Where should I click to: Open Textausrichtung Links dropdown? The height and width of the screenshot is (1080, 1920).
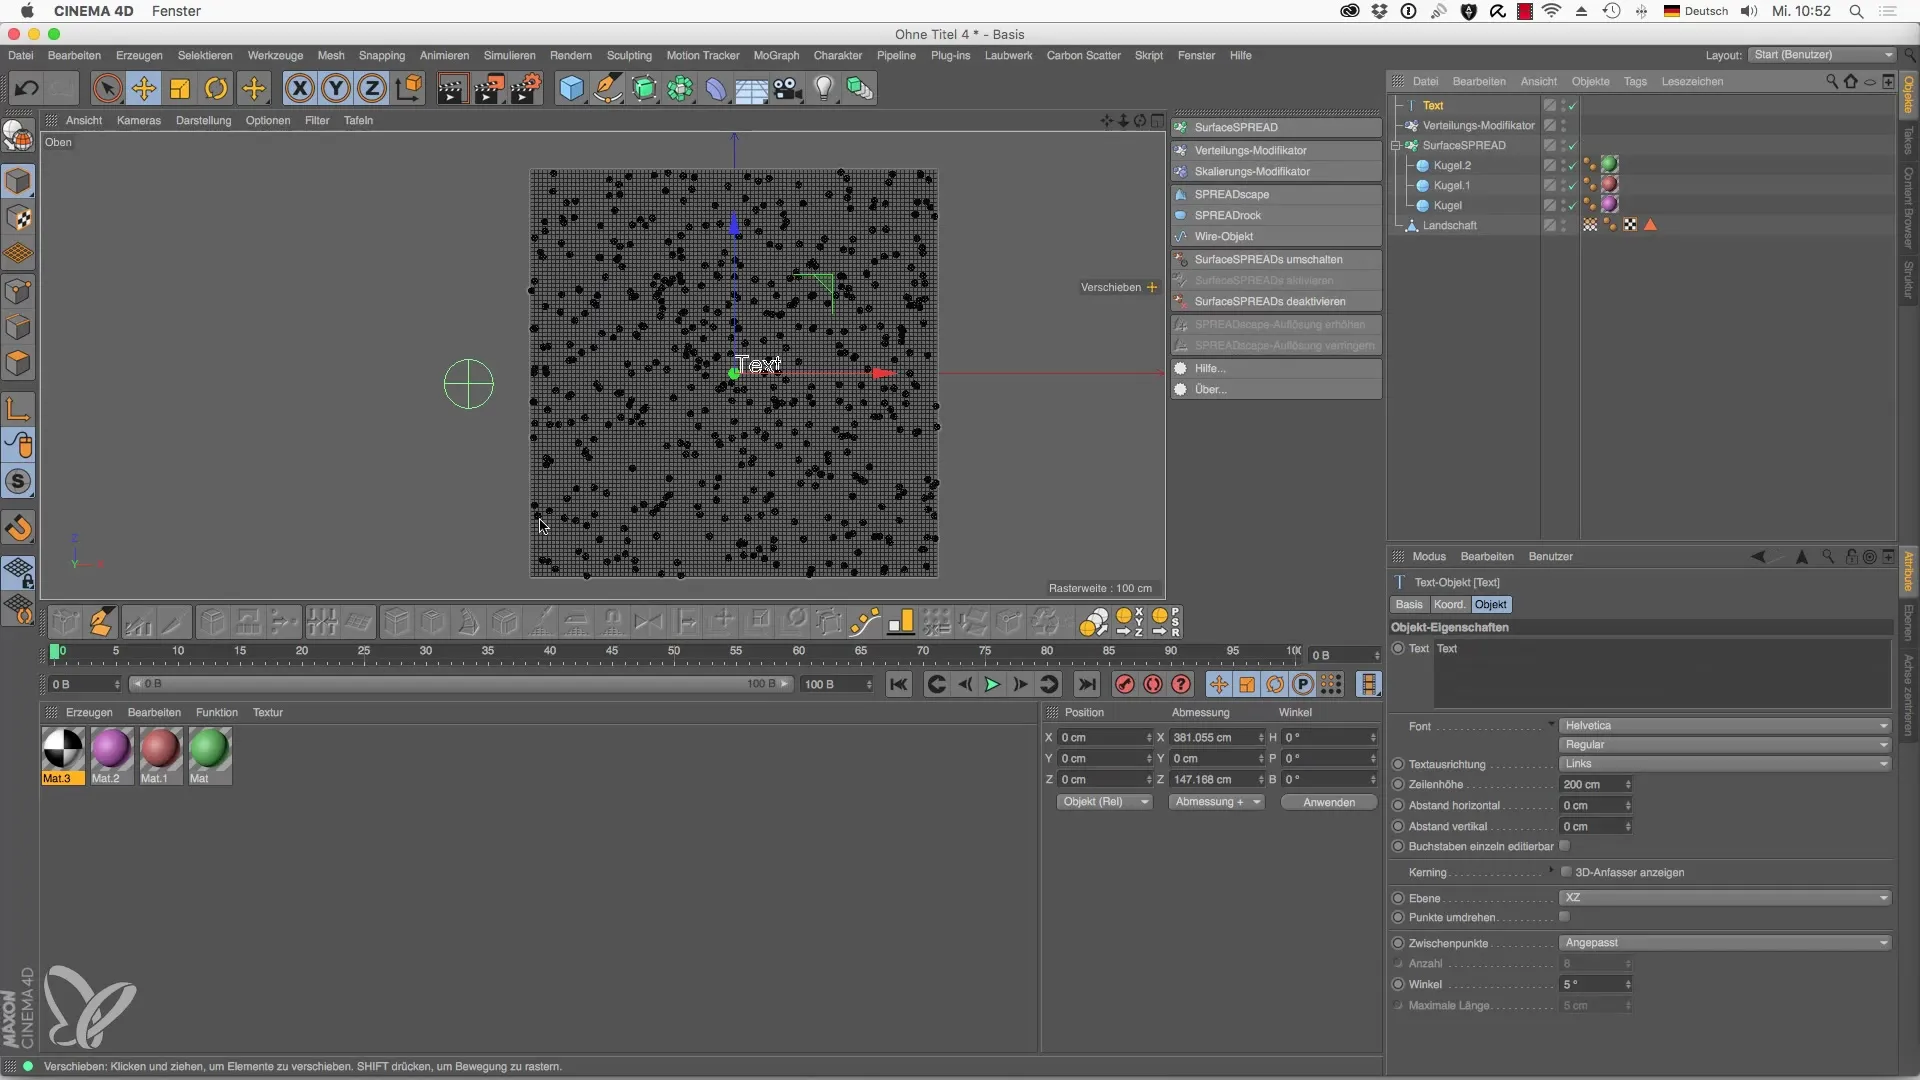[x=1725, y=764]
